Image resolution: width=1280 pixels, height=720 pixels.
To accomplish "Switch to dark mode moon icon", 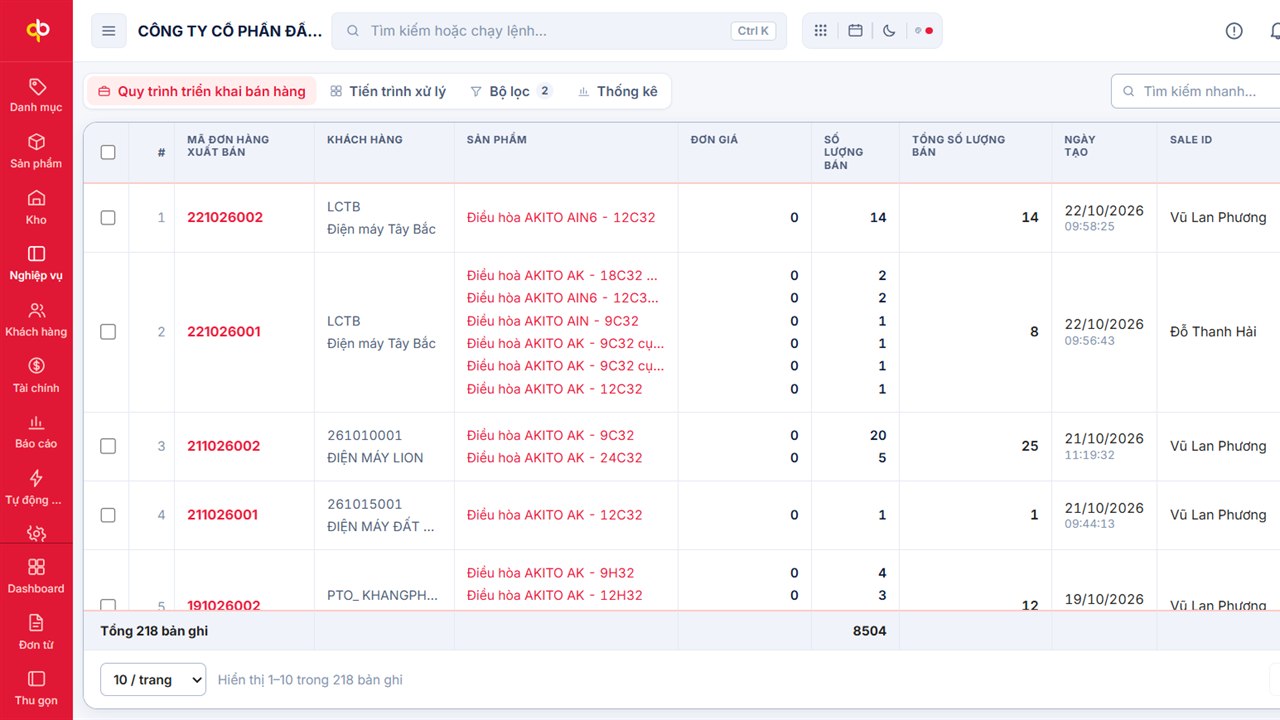I will coord(889,31).
